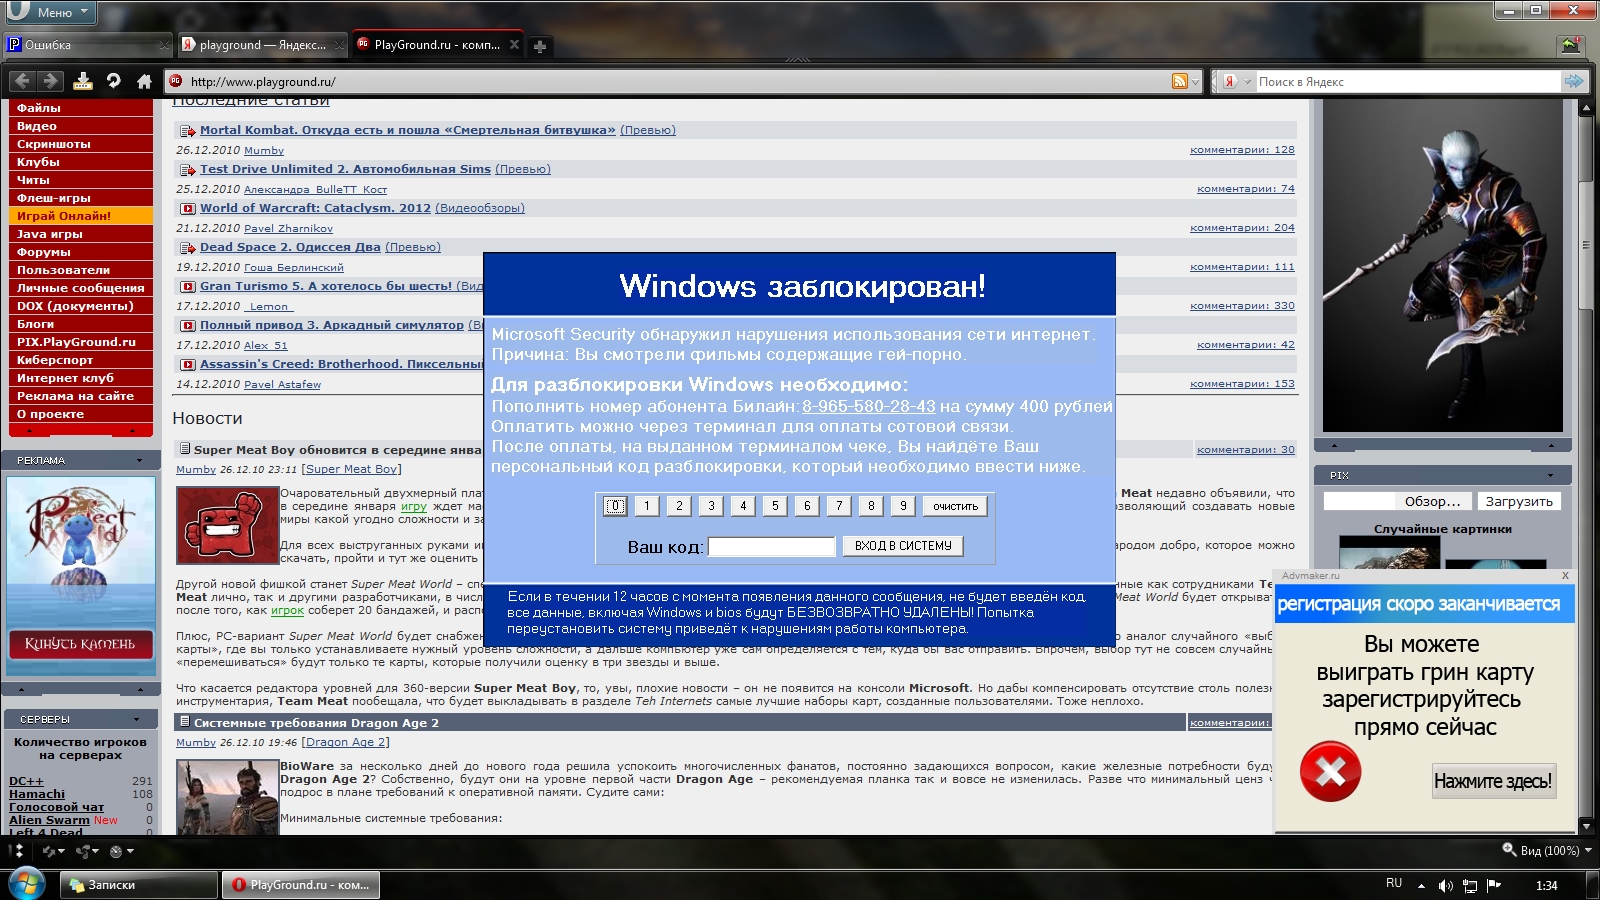This screenshot has height=900, width=1600.
Task: Click the Windows Start orb
Action: [26, 884]
